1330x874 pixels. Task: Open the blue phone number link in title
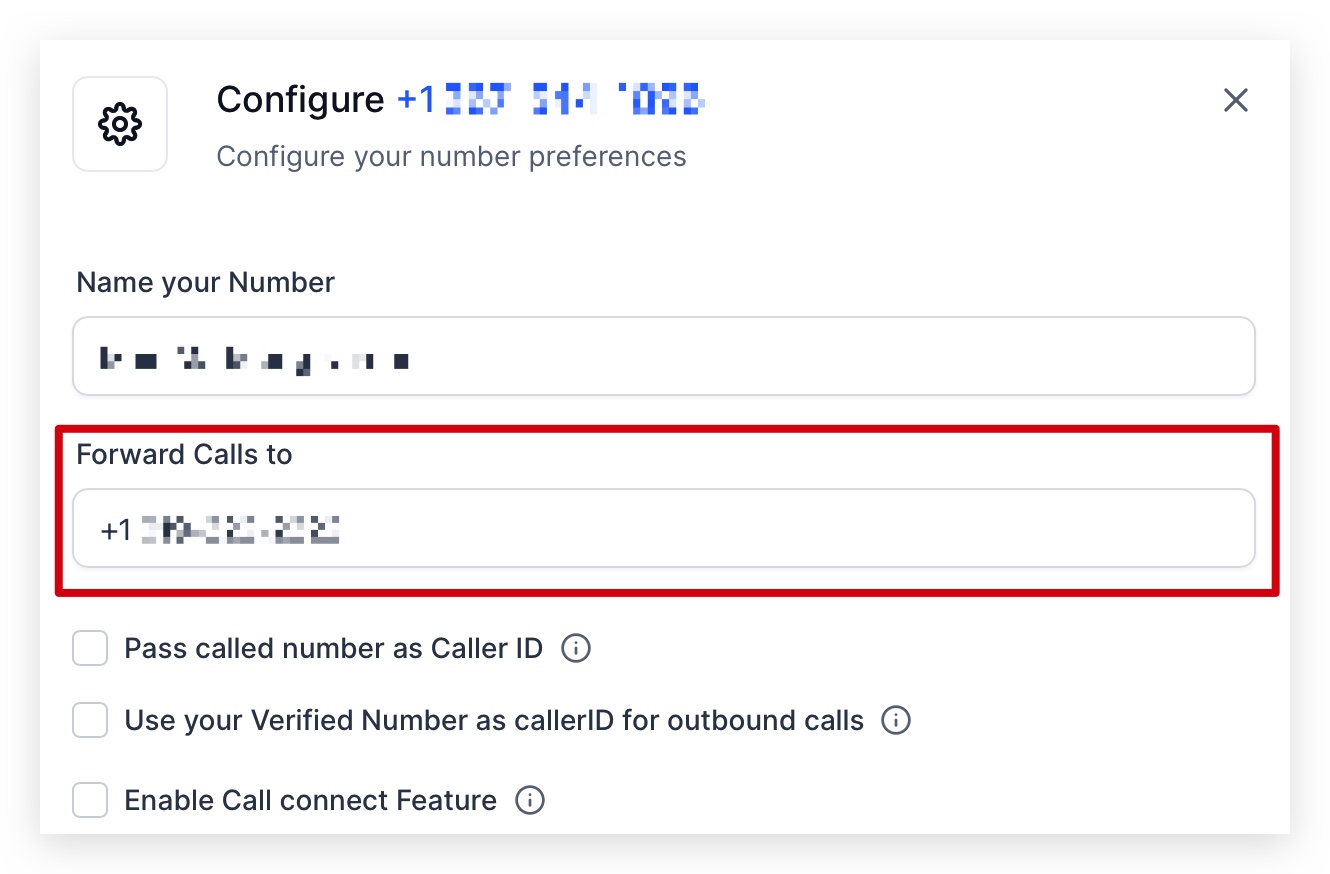[x=552, y=99]
